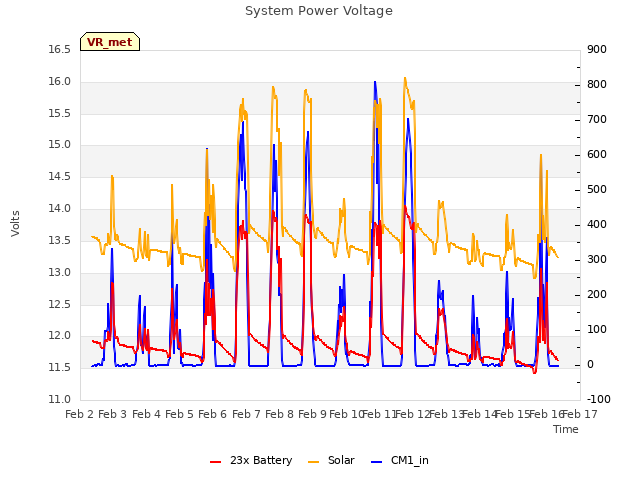Click the Solar spike on Feb 3
The height and width of the screenshot is (480, 640).
[112, 176]
